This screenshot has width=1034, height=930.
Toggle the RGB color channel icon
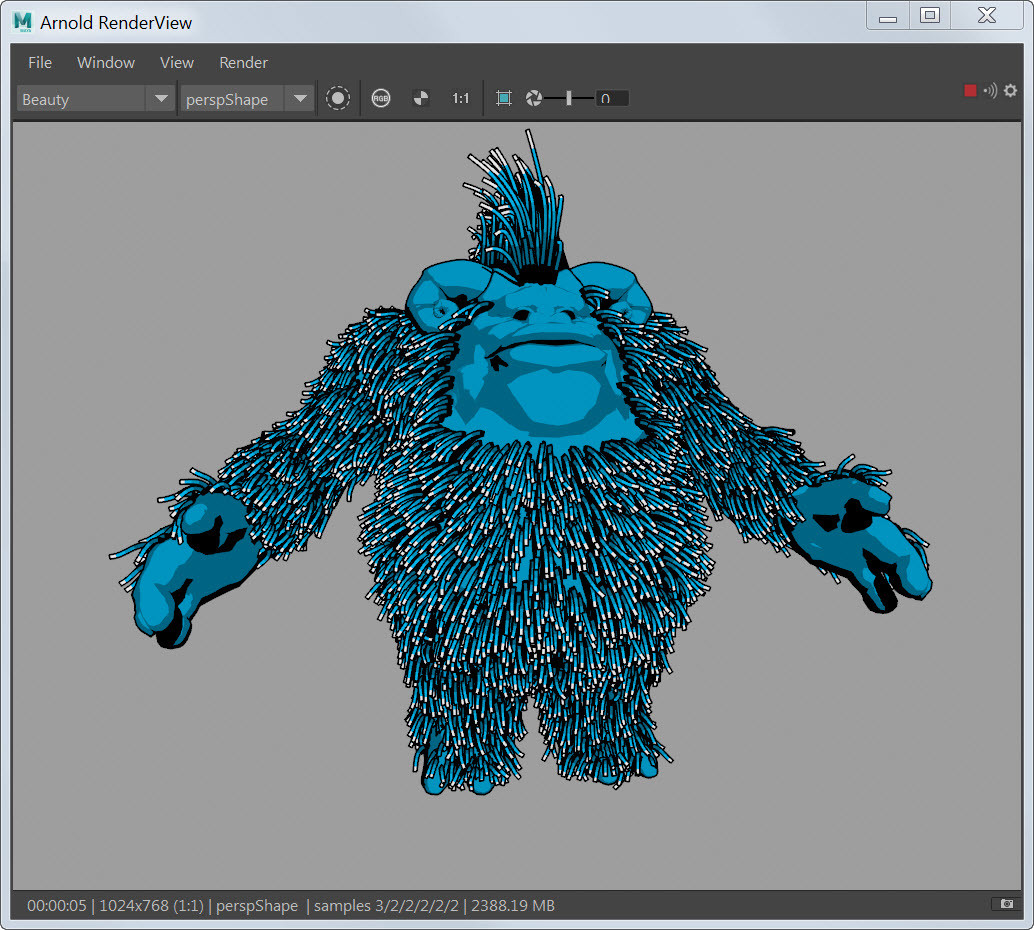coord(381,98)
